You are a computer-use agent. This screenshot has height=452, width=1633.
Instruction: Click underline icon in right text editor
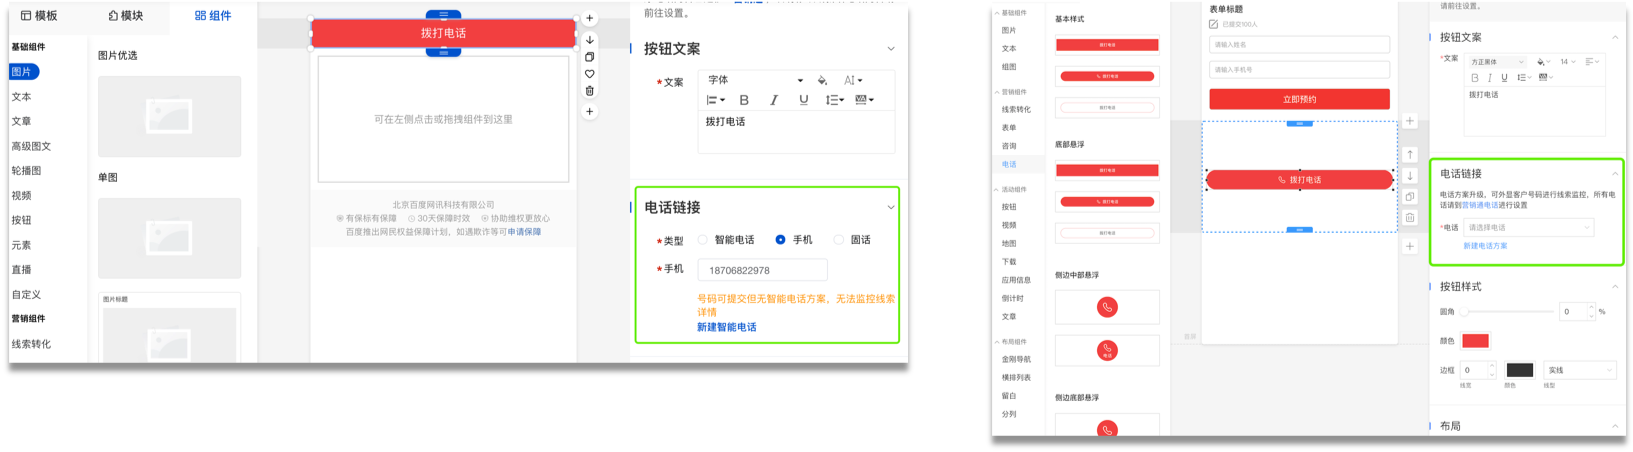(1504, 78)
